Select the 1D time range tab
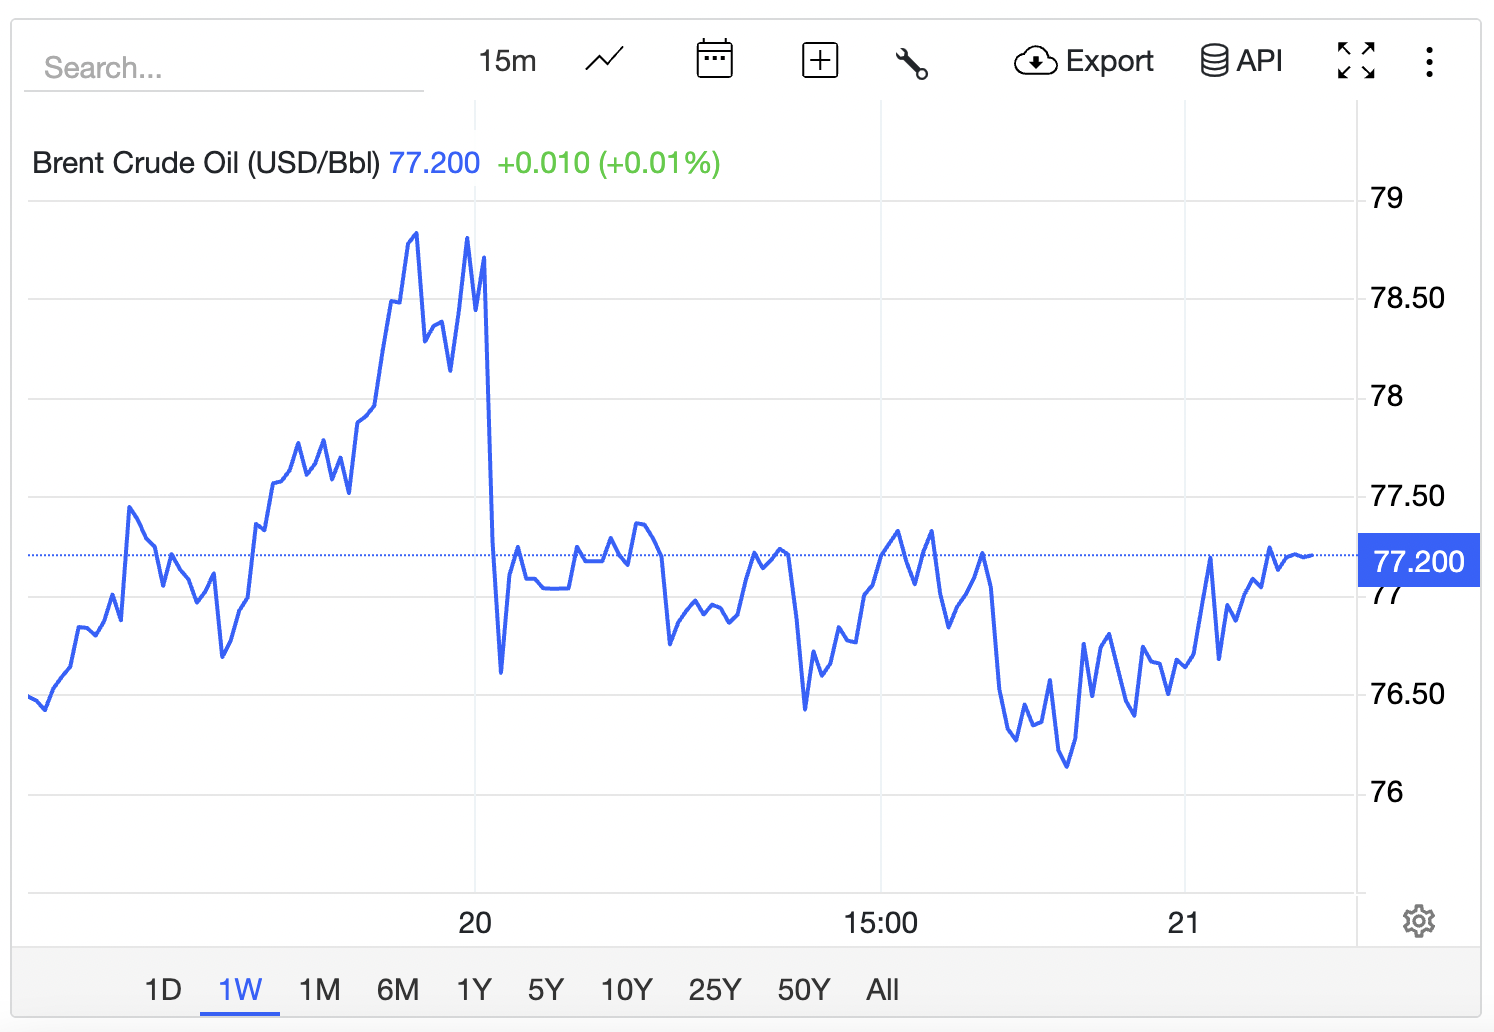1494x1032 pixels. [x=163, y=990]
